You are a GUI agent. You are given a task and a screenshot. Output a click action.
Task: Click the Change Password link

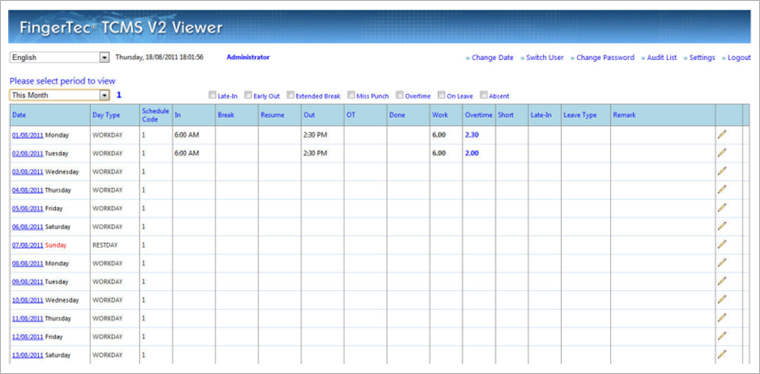[605, 58]
